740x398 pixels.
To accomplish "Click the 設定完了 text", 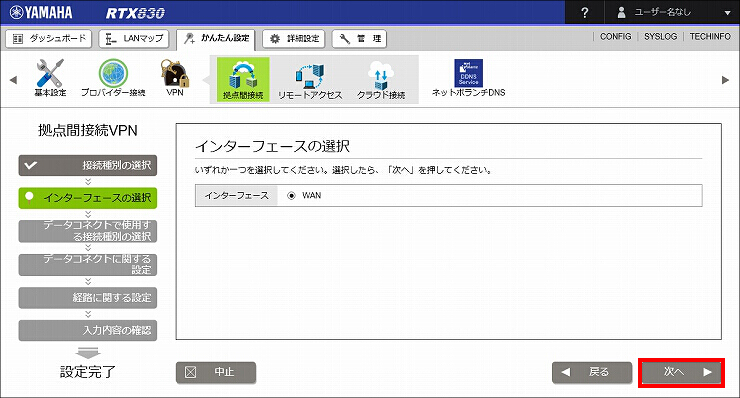I will click(88, 372).
